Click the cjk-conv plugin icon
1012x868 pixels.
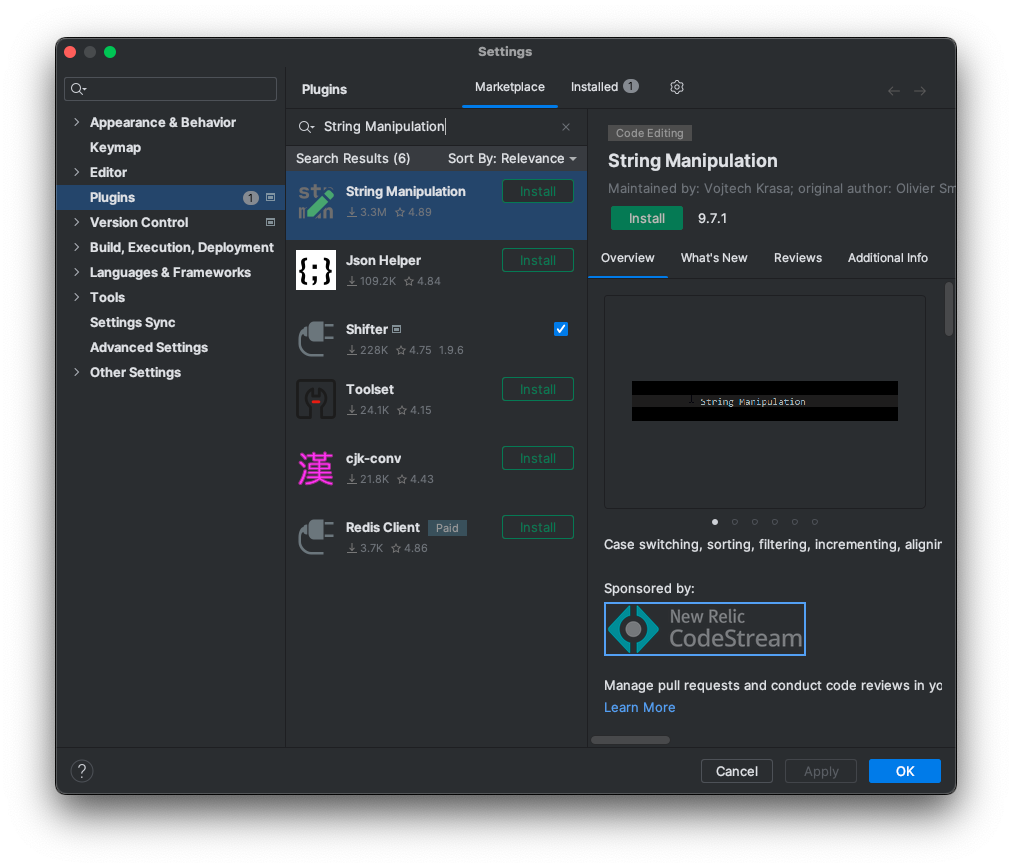click(x=316, y=468)
